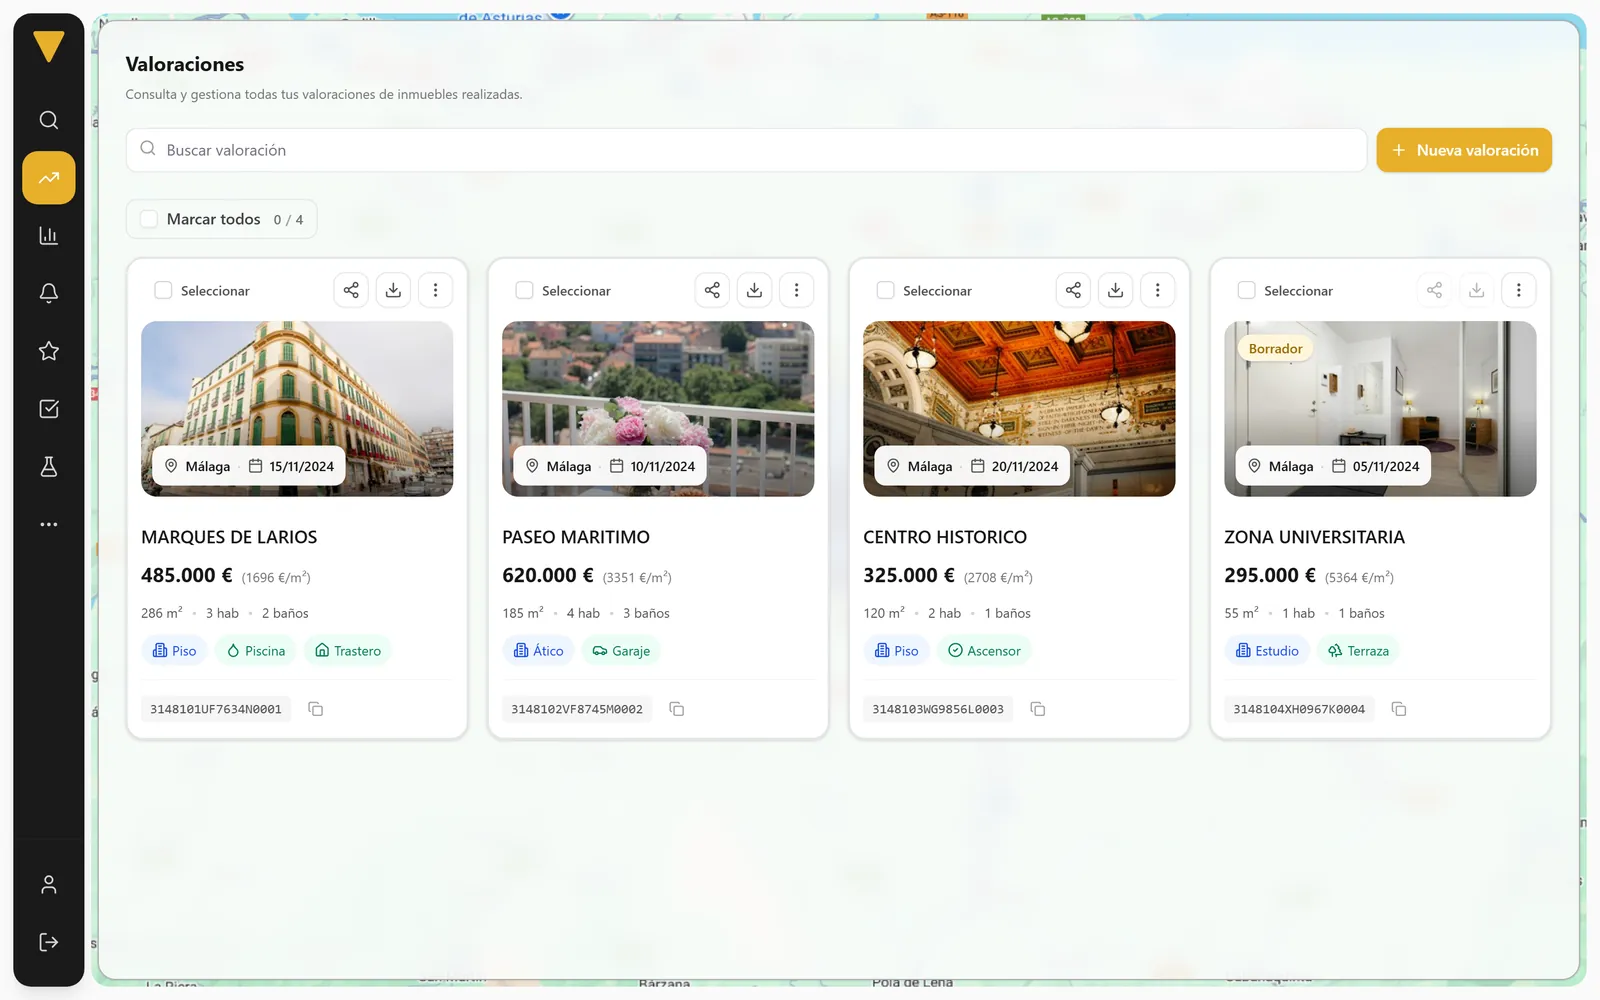The image size is (1600, 1000).
Task: Select the MARQUES DE LARIOS card checkbox
Action: pos(163,290)
